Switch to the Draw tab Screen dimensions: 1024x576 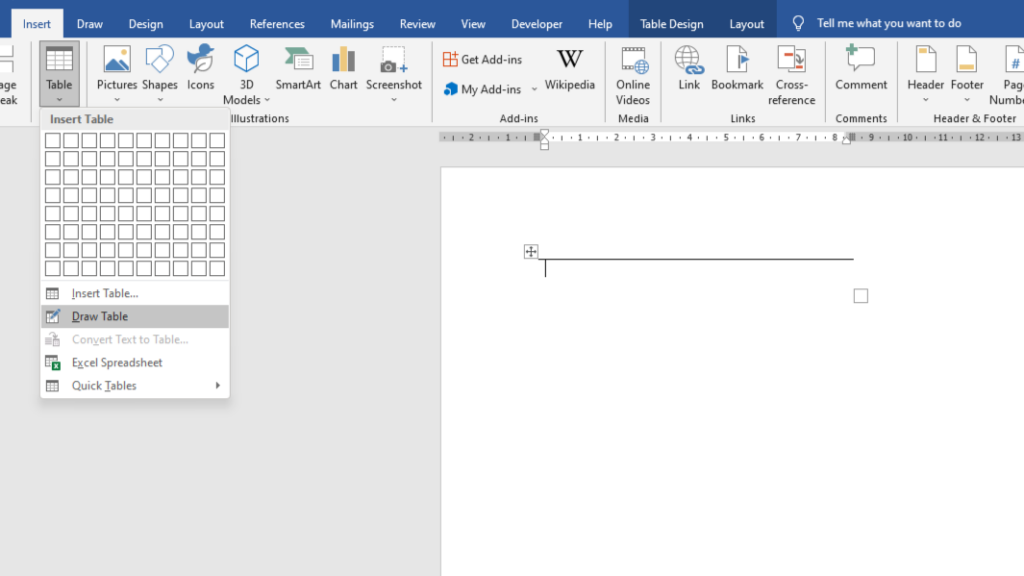click(89, 24)
